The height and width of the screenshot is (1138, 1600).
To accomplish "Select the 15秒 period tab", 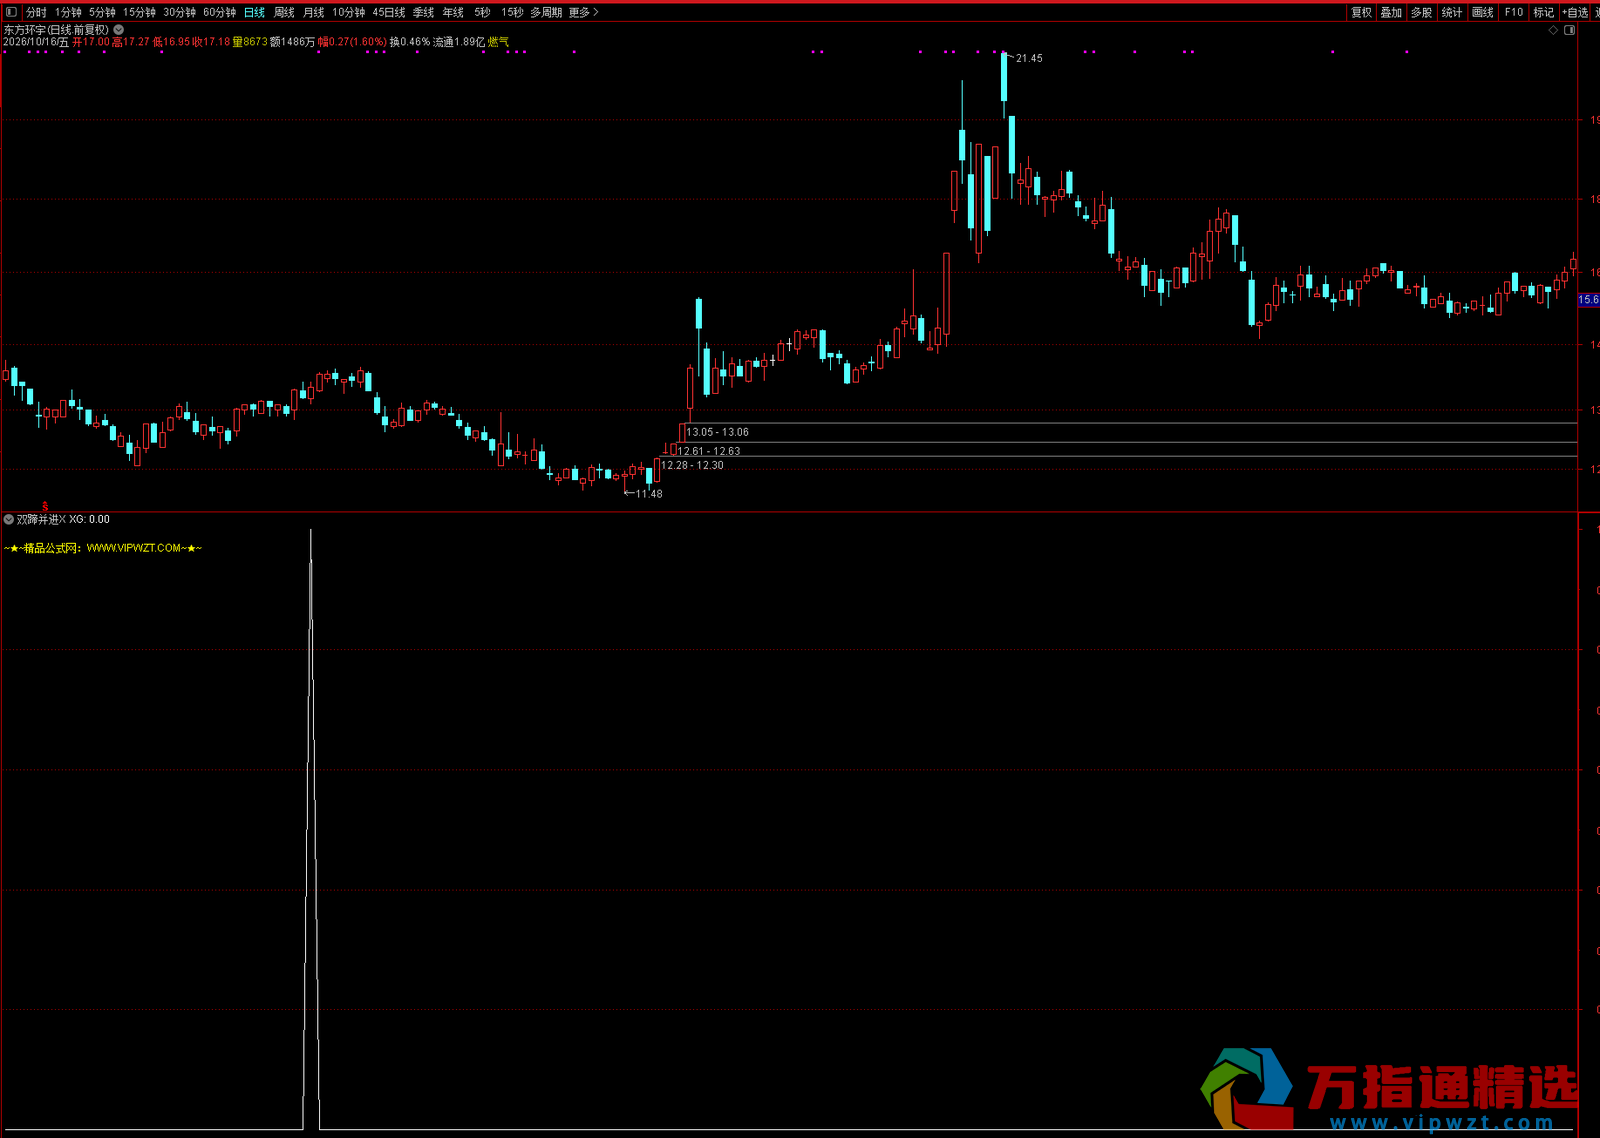I will 512,12.
